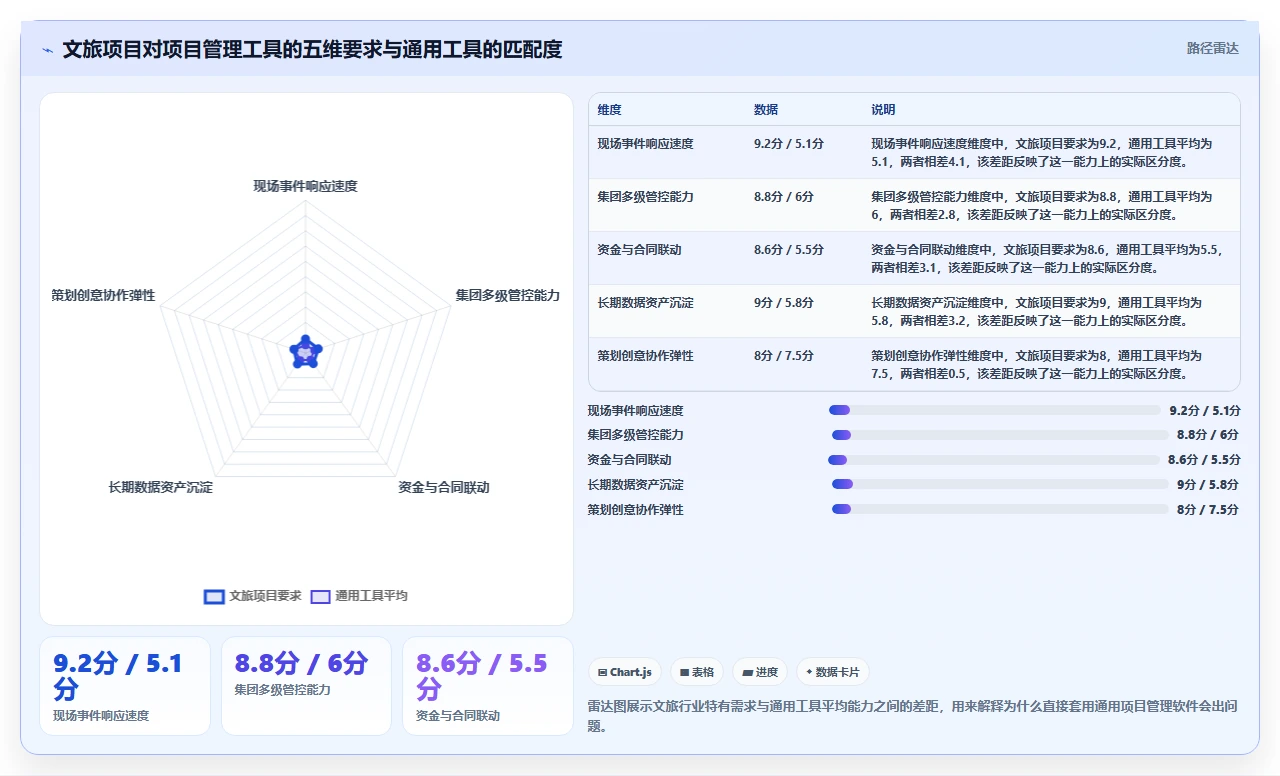Open the 8.8分 / 6分 data card

pyautogui.click(x=306, y=686)
